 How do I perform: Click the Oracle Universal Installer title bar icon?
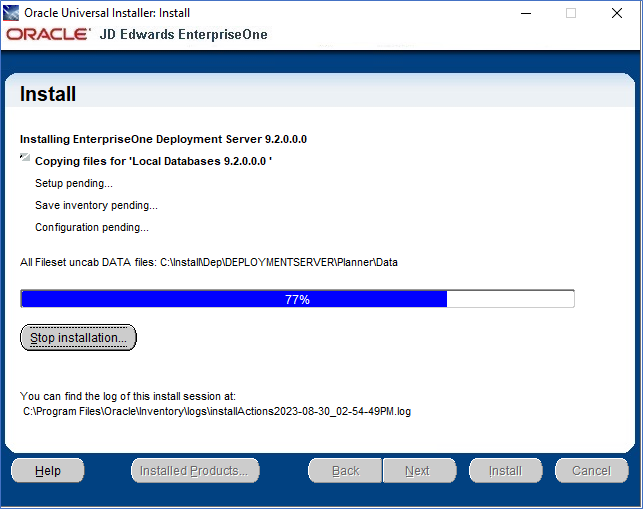(x=11, y=13)
